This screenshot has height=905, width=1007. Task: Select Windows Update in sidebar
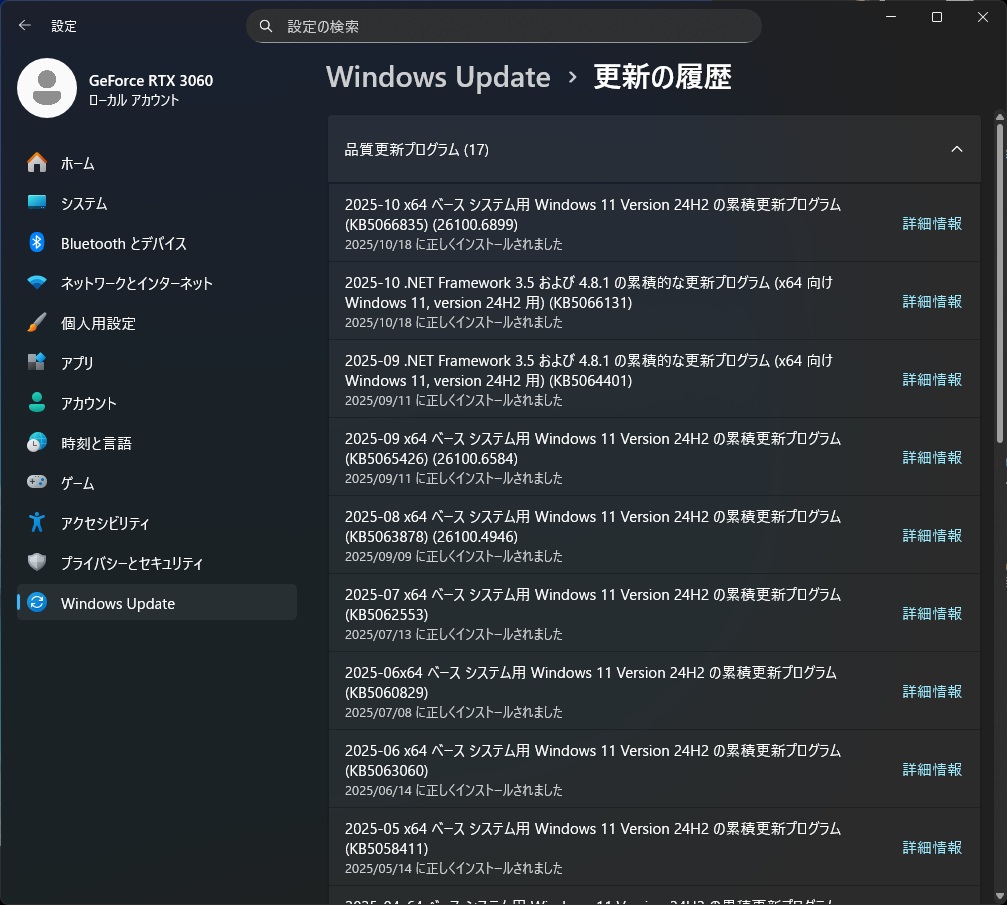click(157, 603)
